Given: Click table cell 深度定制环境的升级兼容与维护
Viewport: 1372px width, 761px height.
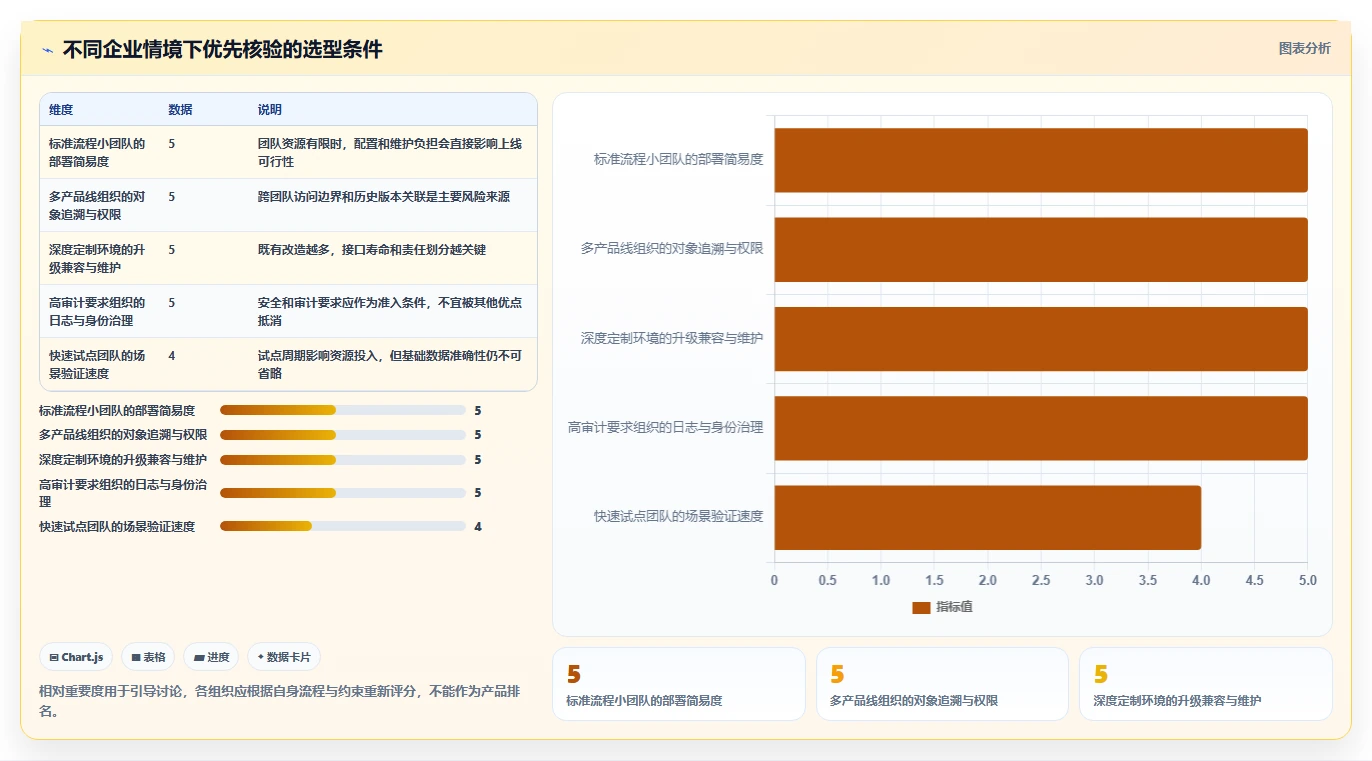Looking at the screenshot, I should 97,258.
